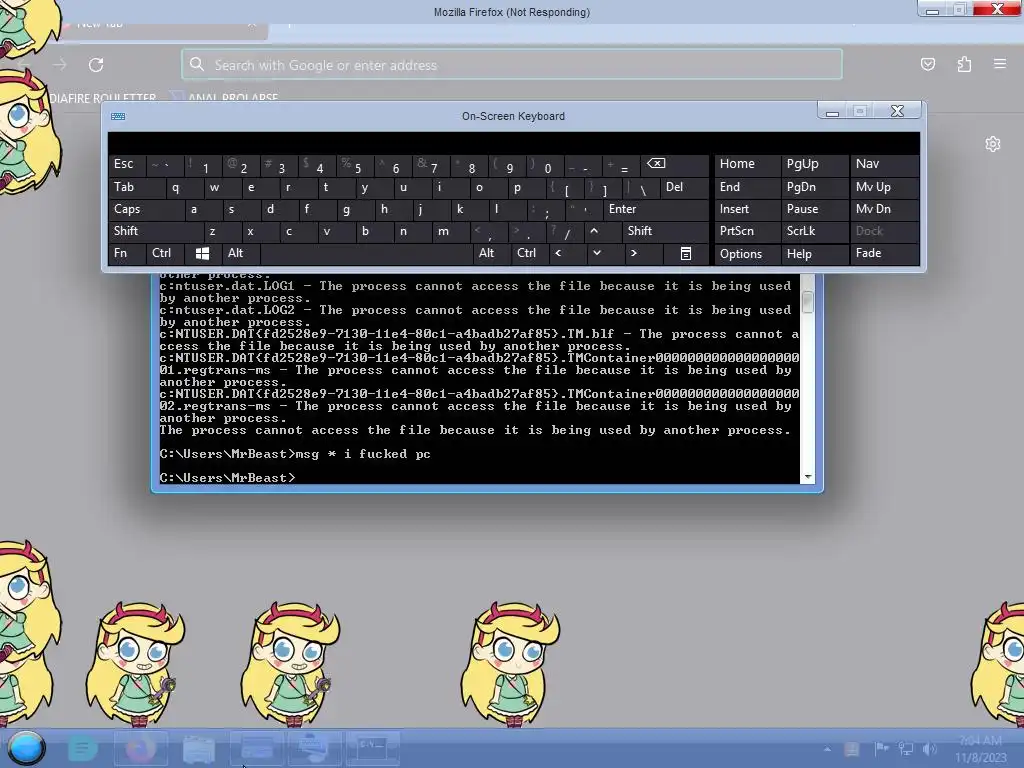This screenshot has height=768, width=1024.
Task: Click the On-Screen Keyboard taskbar icon
Action: pos(315,748)
